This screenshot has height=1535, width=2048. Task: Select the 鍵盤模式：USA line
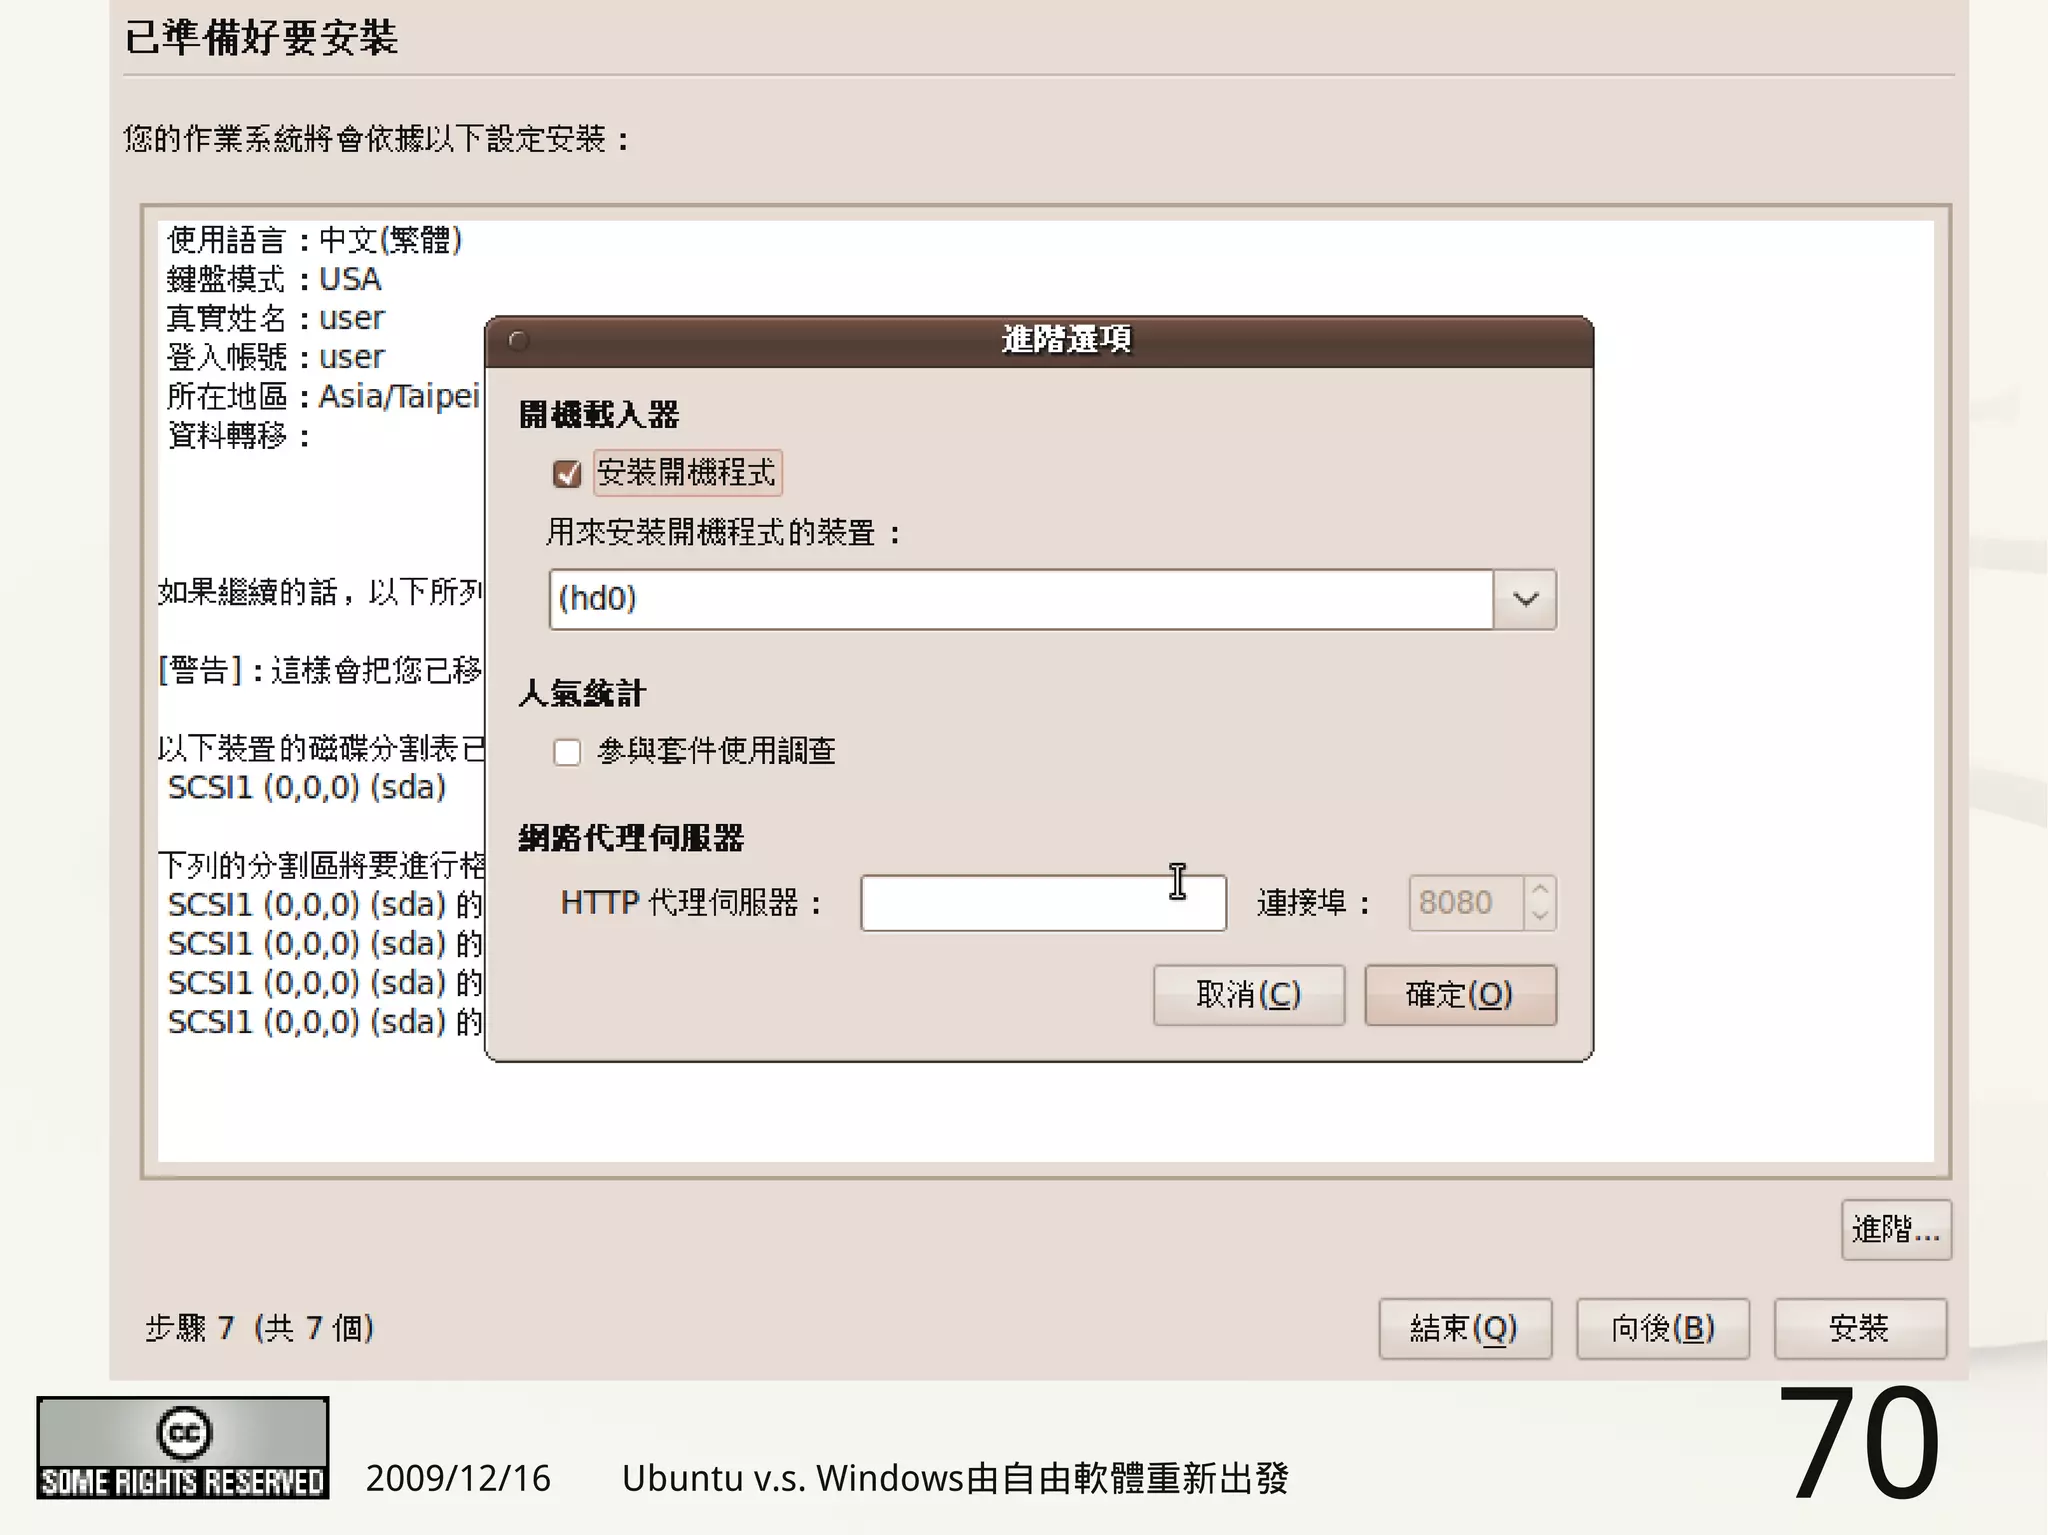pyautogui.click(x=274, y=279)
